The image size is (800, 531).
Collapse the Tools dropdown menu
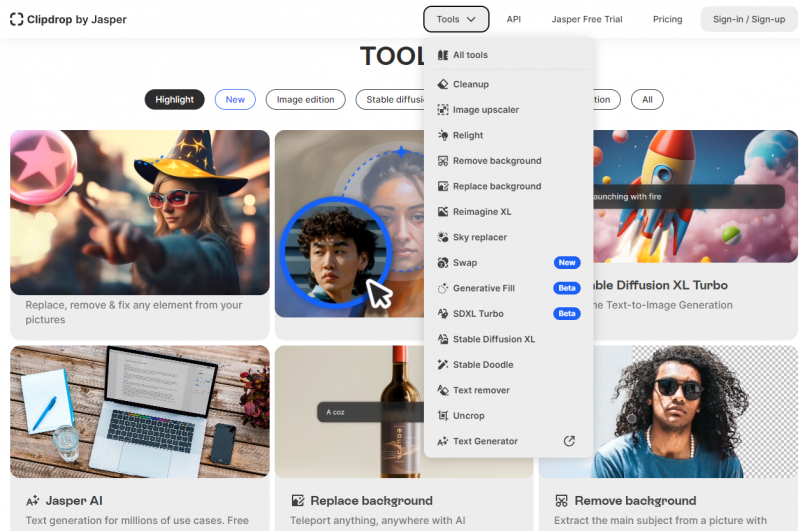coord(456,19)
